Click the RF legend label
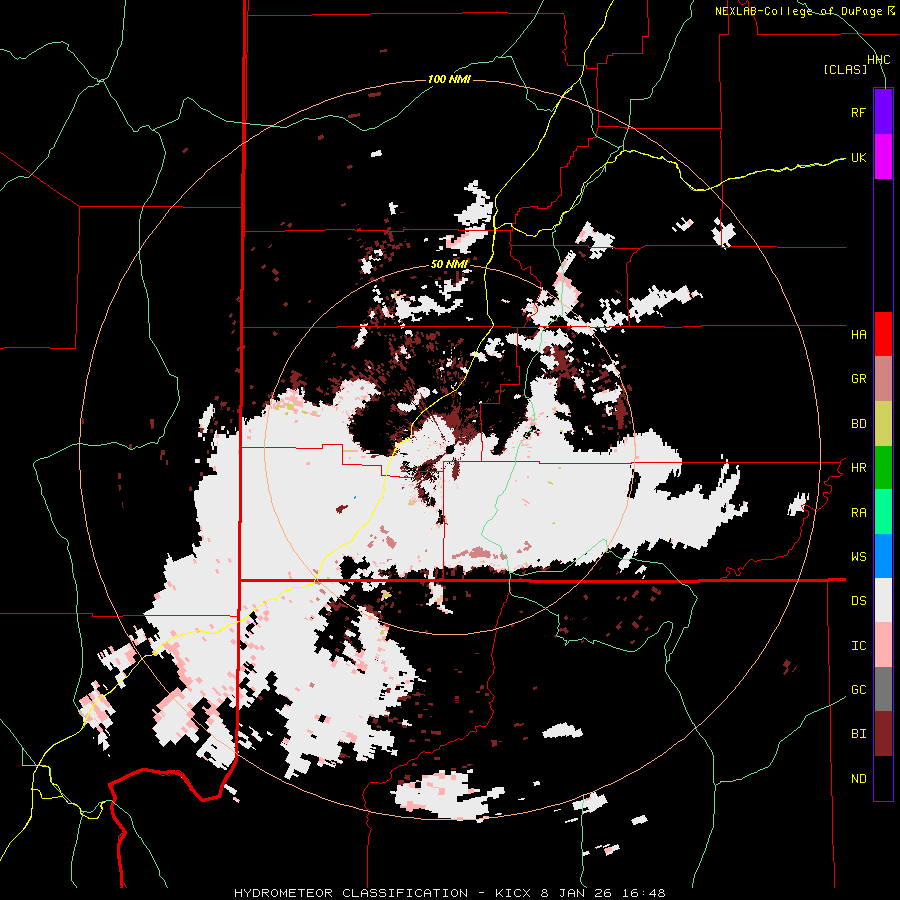 tap(858, 112)
